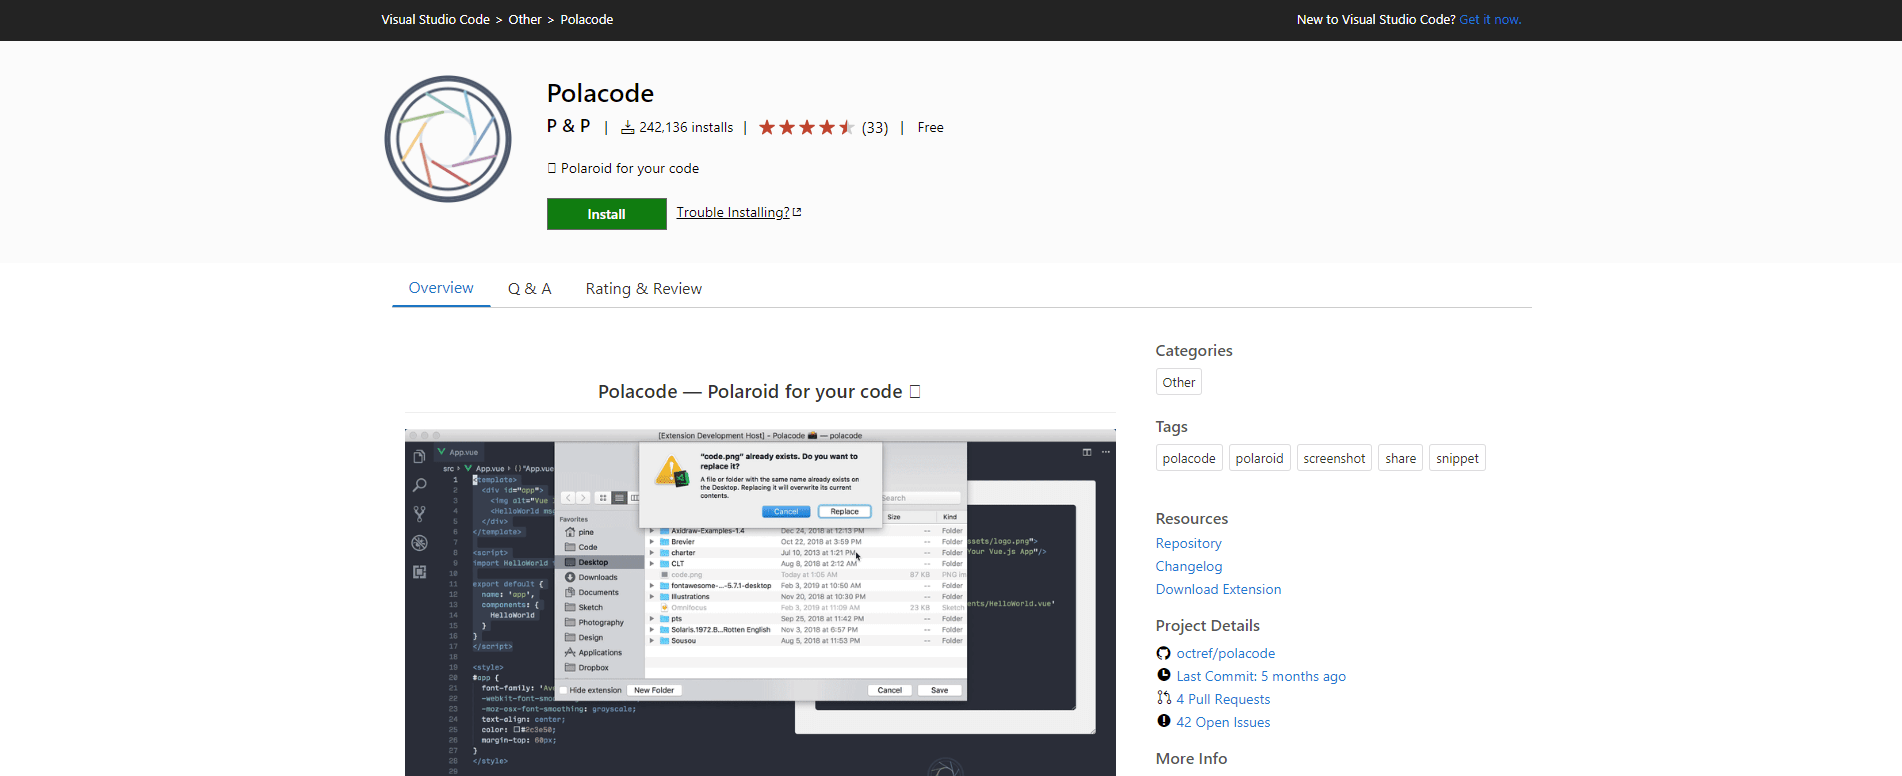Click the Polacode extension title

pos(600,93)
